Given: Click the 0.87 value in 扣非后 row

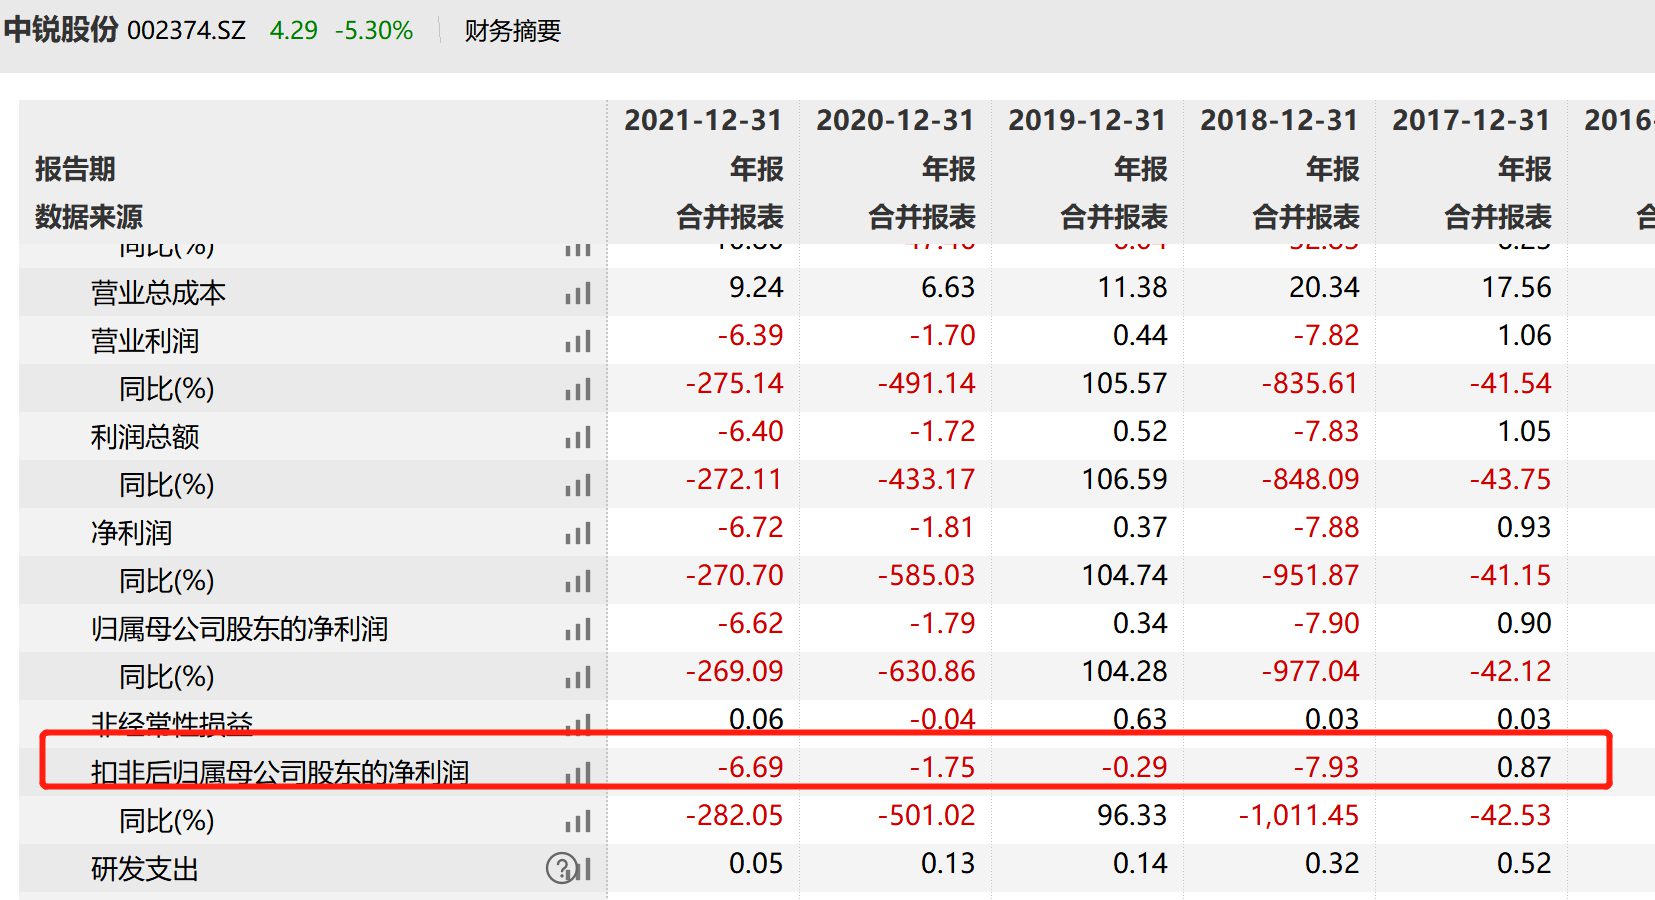Looking at the screenshot, I should 1524,768.
